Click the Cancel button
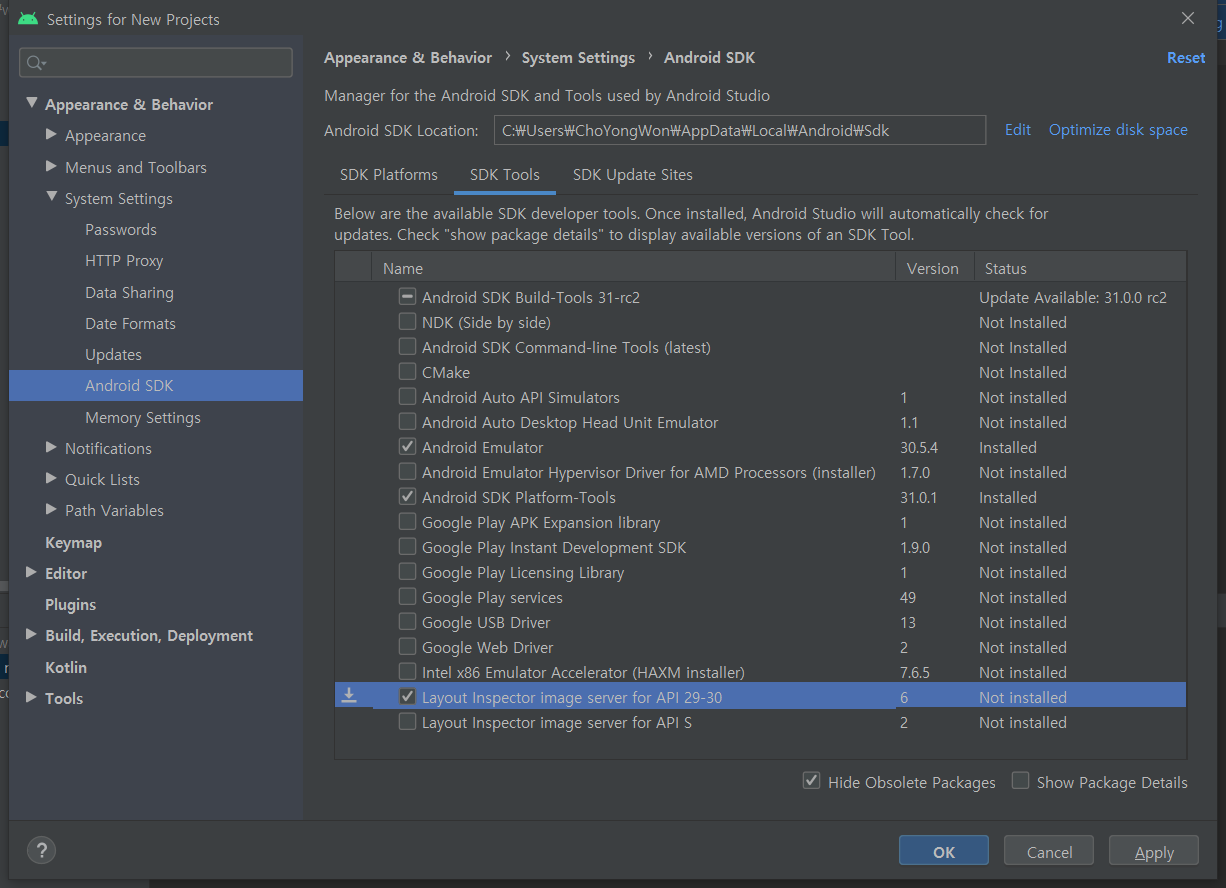Image resolution: width=1226 pixels, height=888 pixels. tap(1050, 852)
